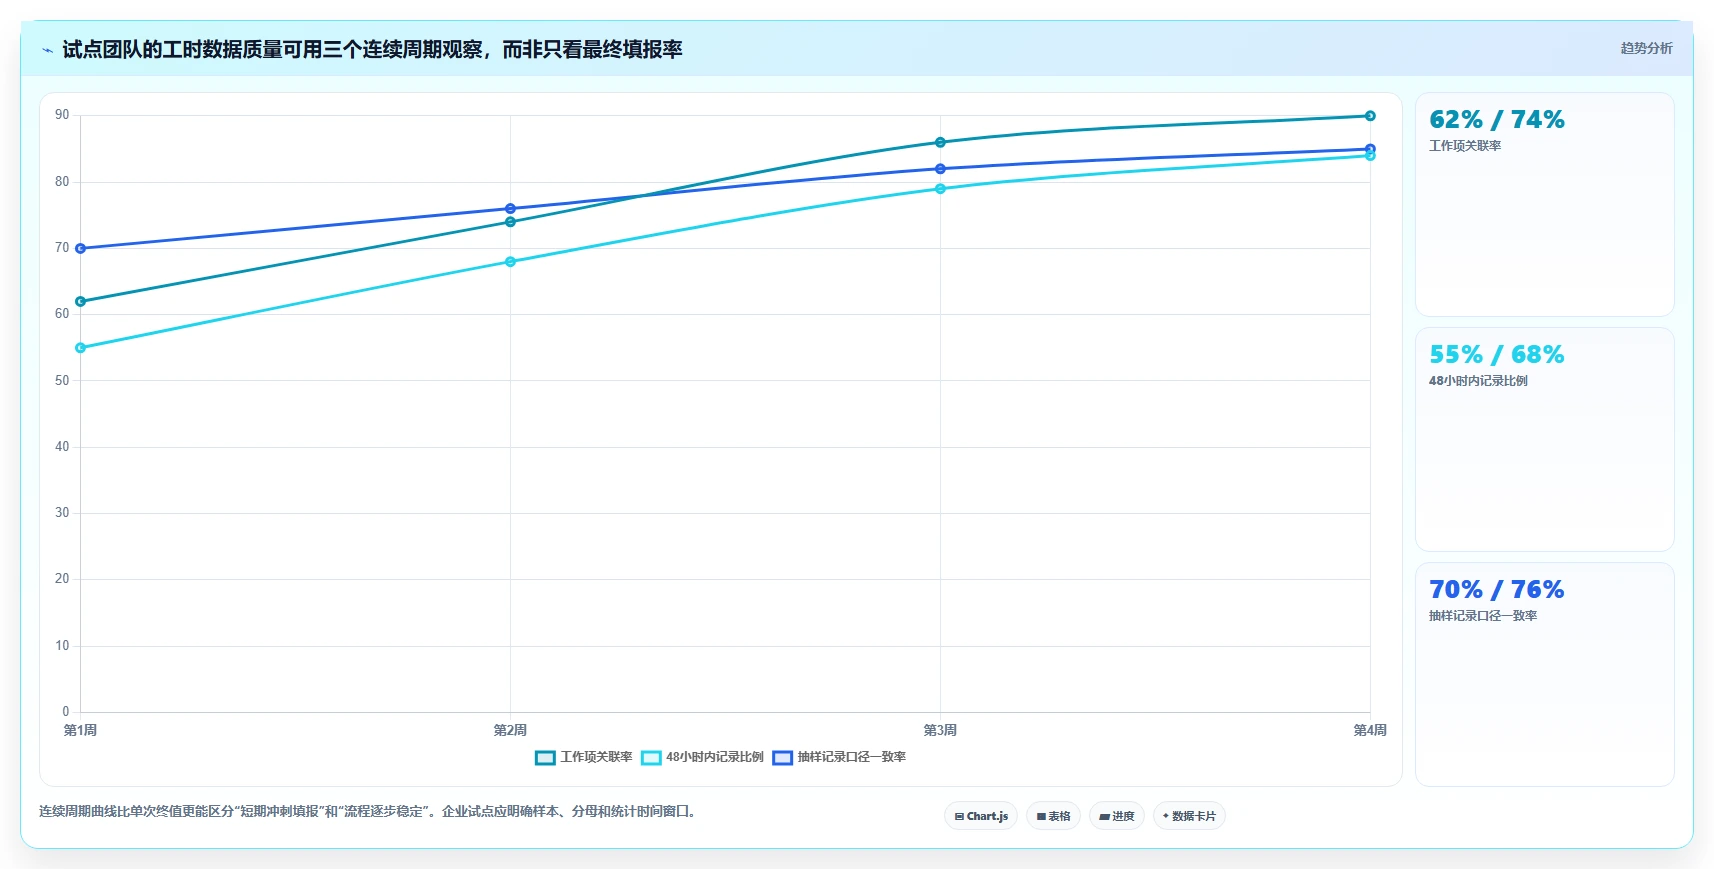This screenshot has width=1714, height=869.
Task: Click the 70% / 76% card value
Action: click(1497, 590)
